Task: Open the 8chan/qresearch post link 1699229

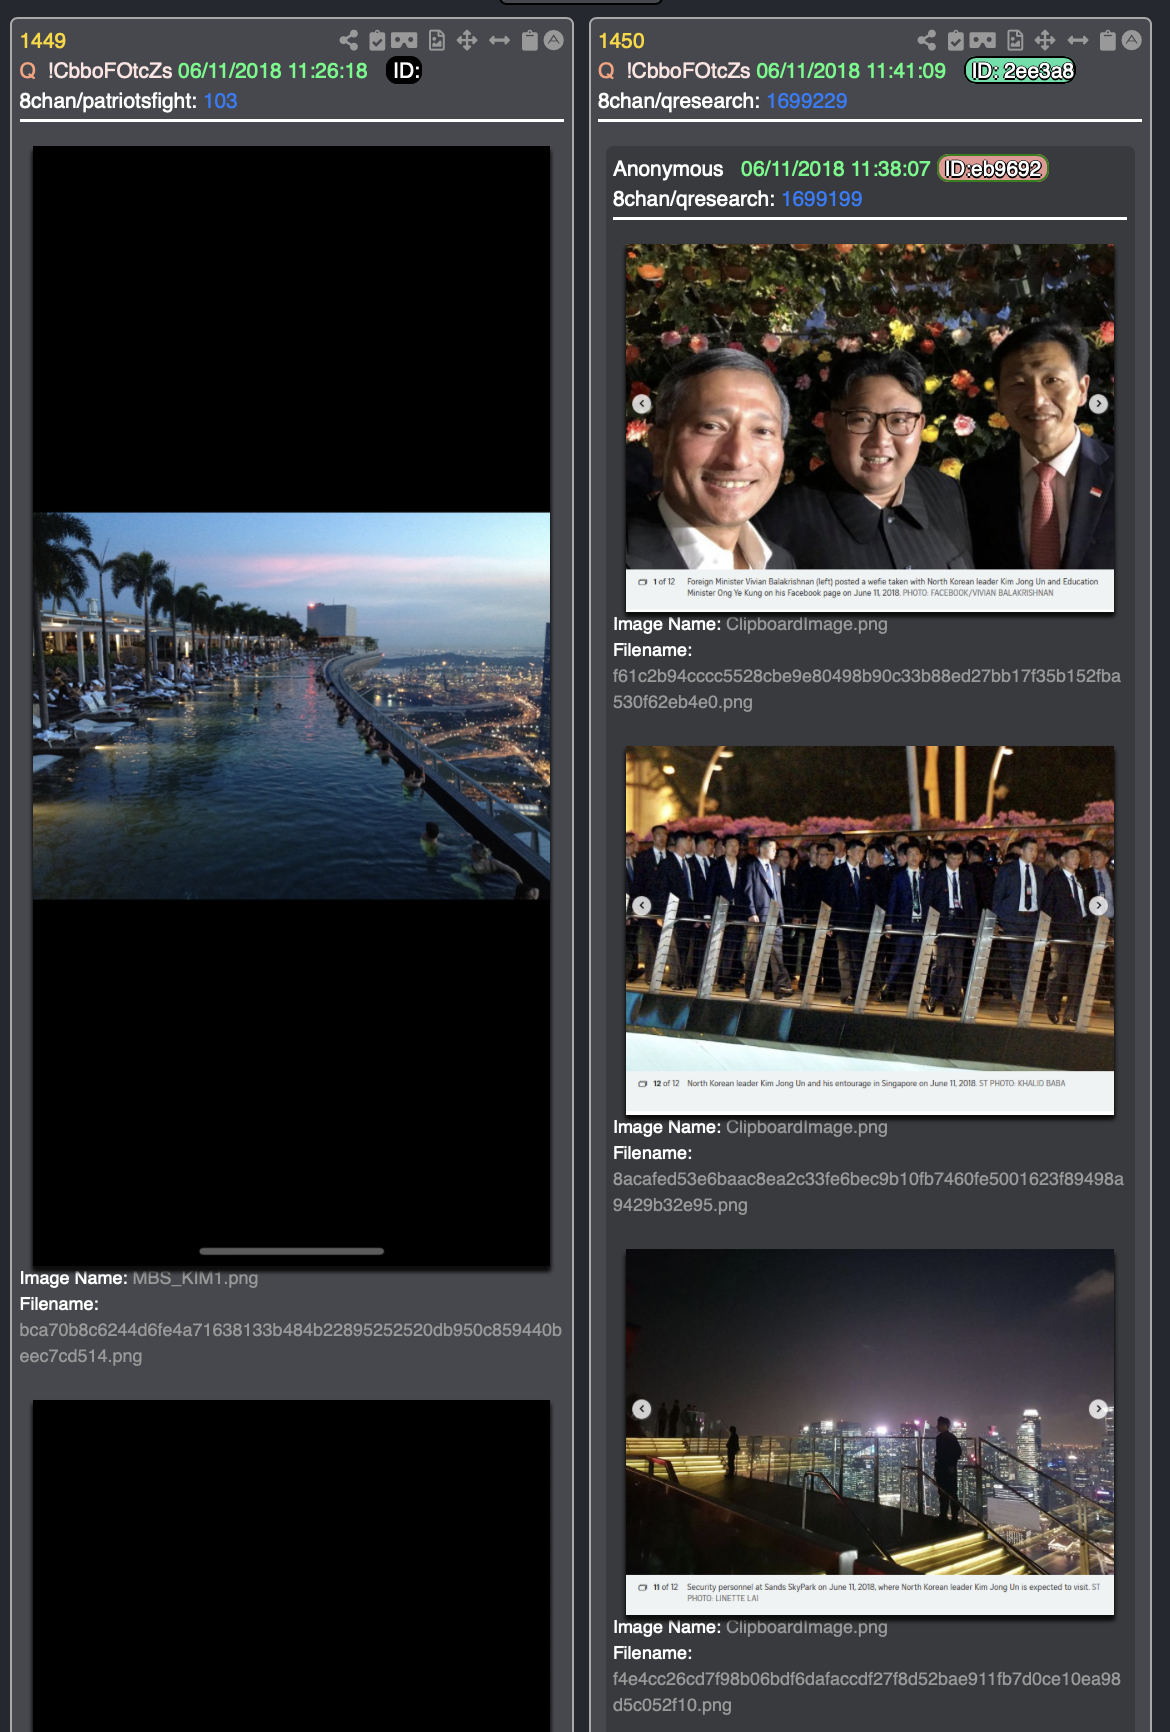Action: 807,101
